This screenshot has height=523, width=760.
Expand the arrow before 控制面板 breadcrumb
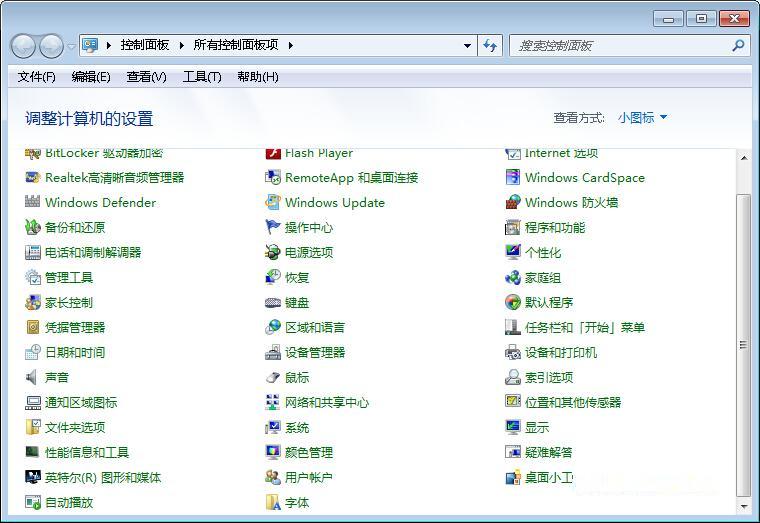click(x=109, y=46)
